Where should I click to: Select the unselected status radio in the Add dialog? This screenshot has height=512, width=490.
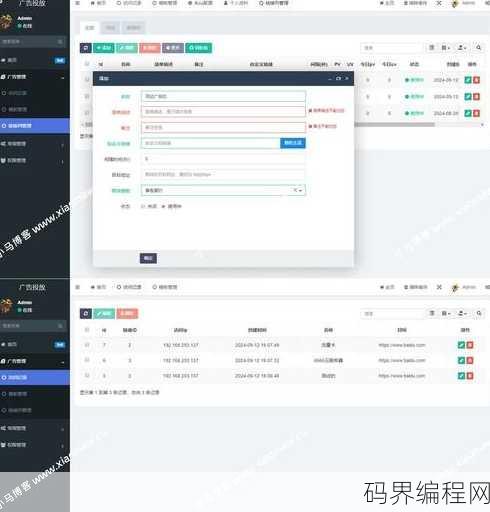pos(143,206)
